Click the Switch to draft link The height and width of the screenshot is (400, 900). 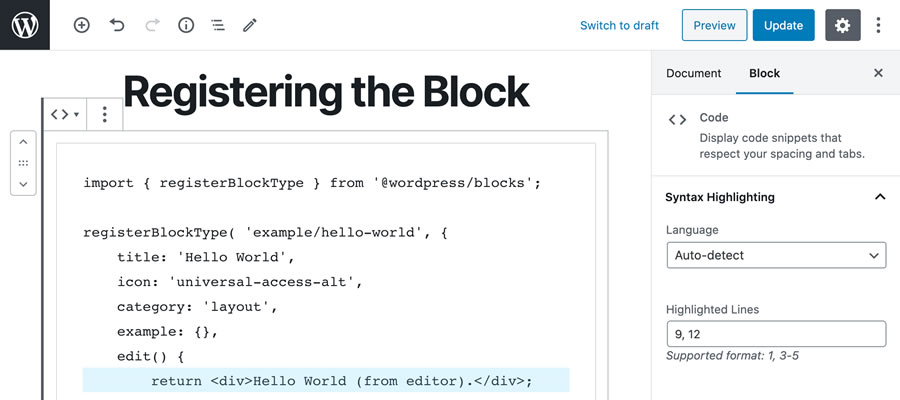click(x=619, y=25)
